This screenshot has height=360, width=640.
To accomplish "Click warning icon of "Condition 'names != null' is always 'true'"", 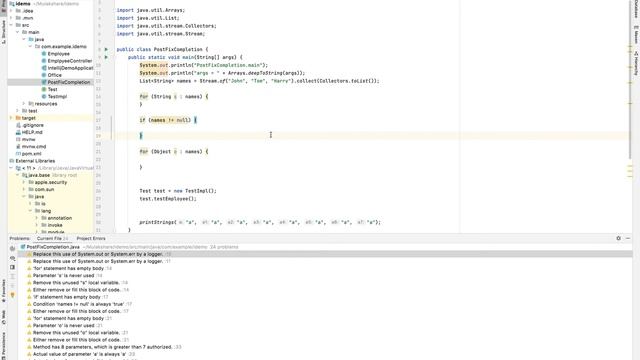I will (29, 304).
